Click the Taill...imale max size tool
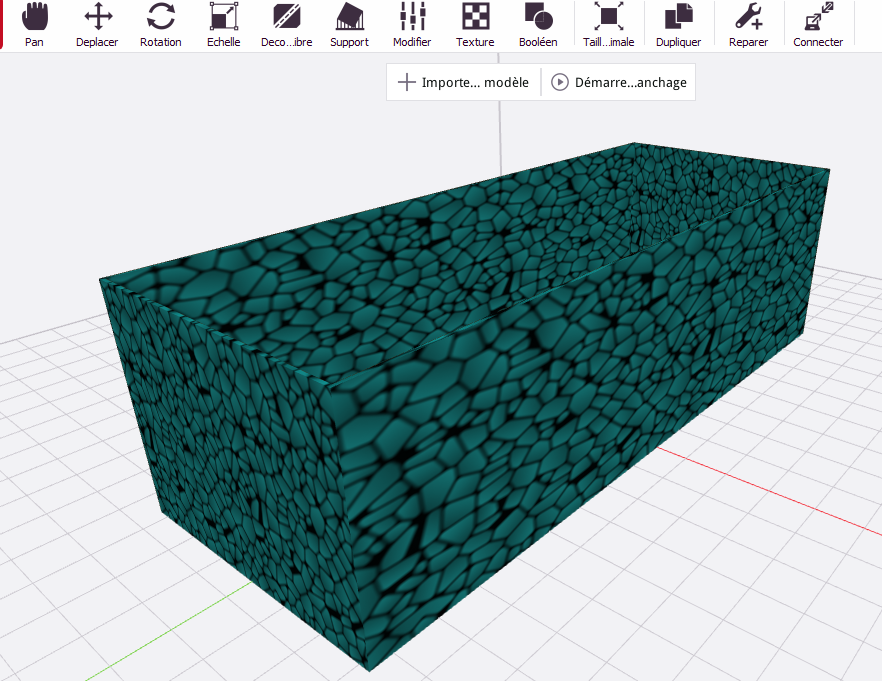Viewport: 882px width, 681px height. [x=609, y=25]
